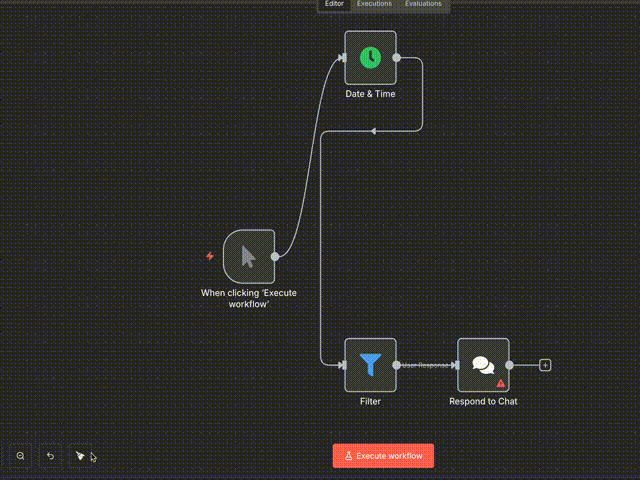Click the Filter funnel node
The width and height of the screenshot is (640, 480).
(x=370, y=365)
